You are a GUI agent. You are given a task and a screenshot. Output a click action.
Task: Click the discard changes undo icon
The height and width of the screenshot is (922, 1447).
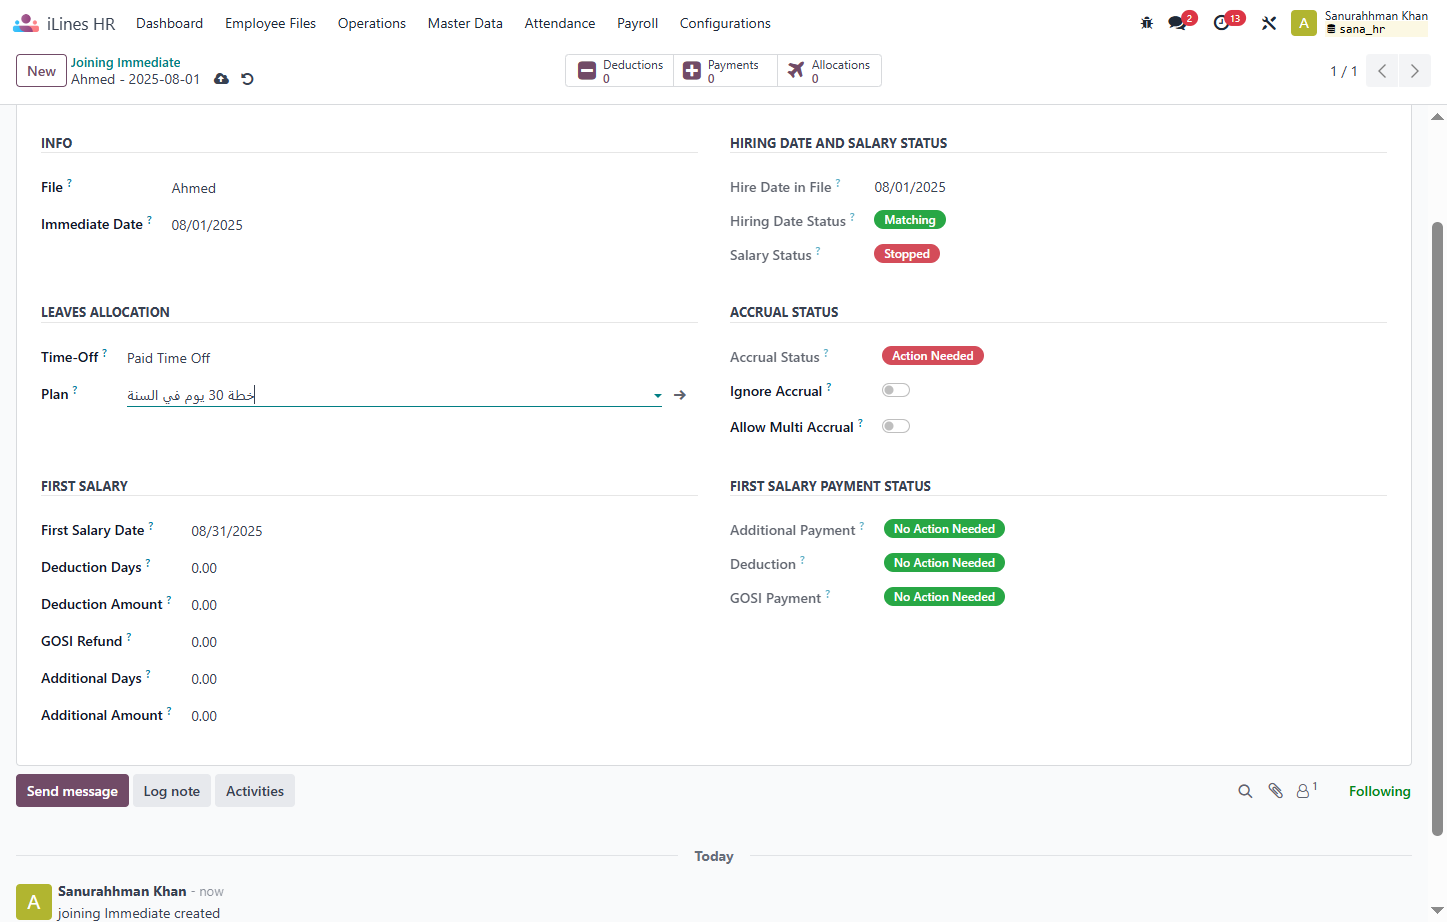[247, 79]
